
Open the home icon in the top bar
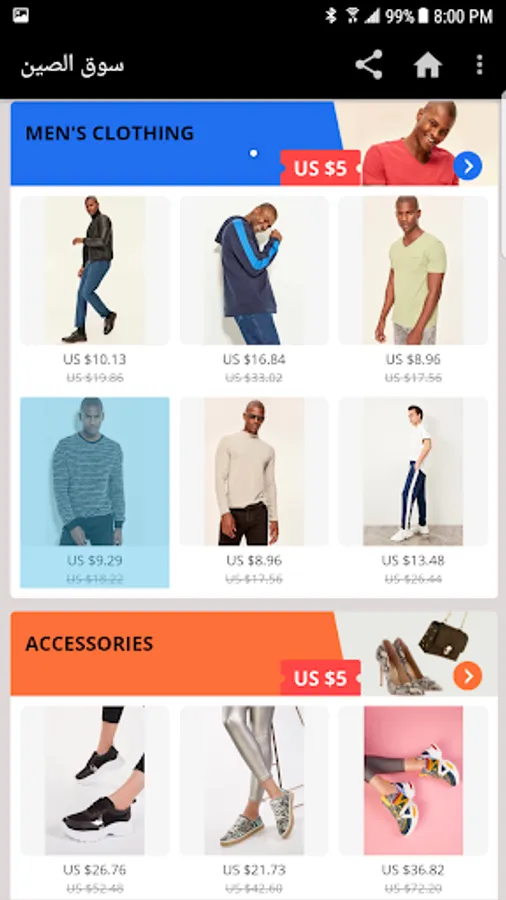pyautogui.click(x=428, y=65)
